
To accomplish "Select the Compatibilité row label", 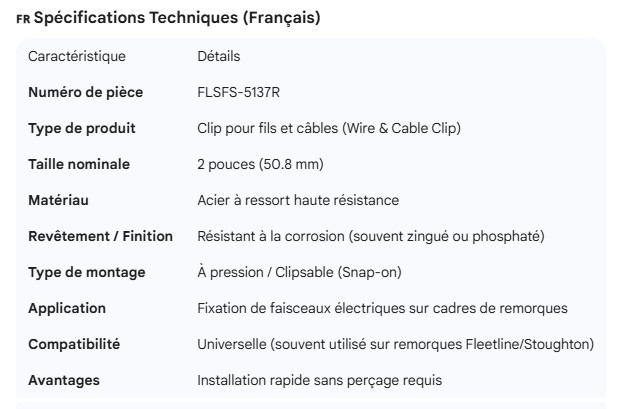I will [x=74, y=344].
